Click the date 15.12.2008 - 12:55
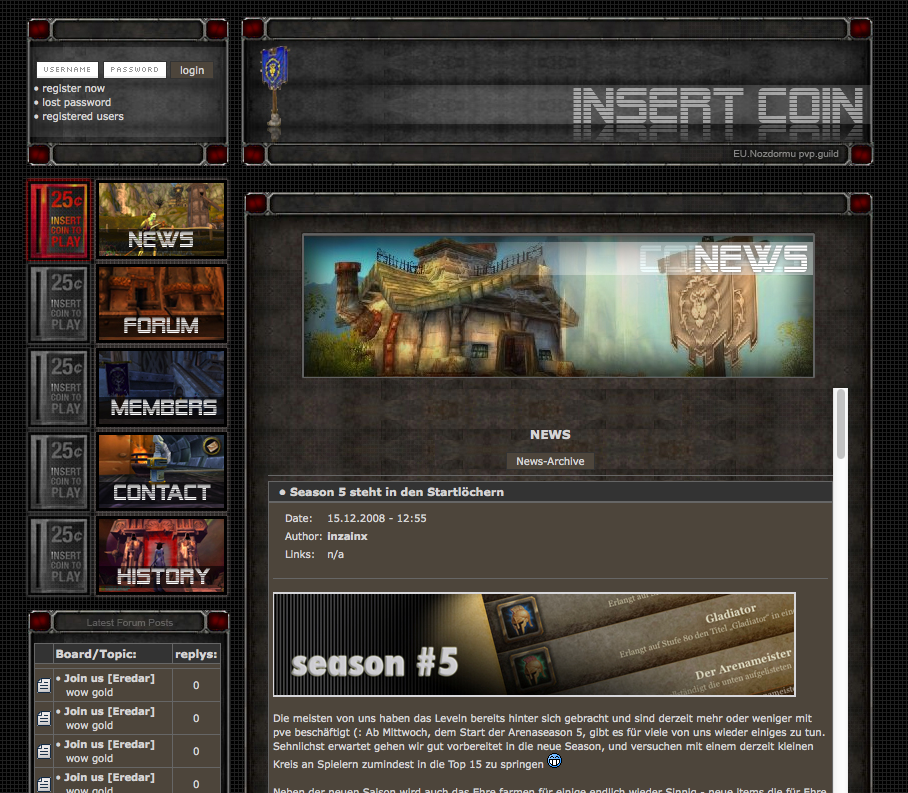The height and width of the screenshot is (793, 908). coord(376,518)
